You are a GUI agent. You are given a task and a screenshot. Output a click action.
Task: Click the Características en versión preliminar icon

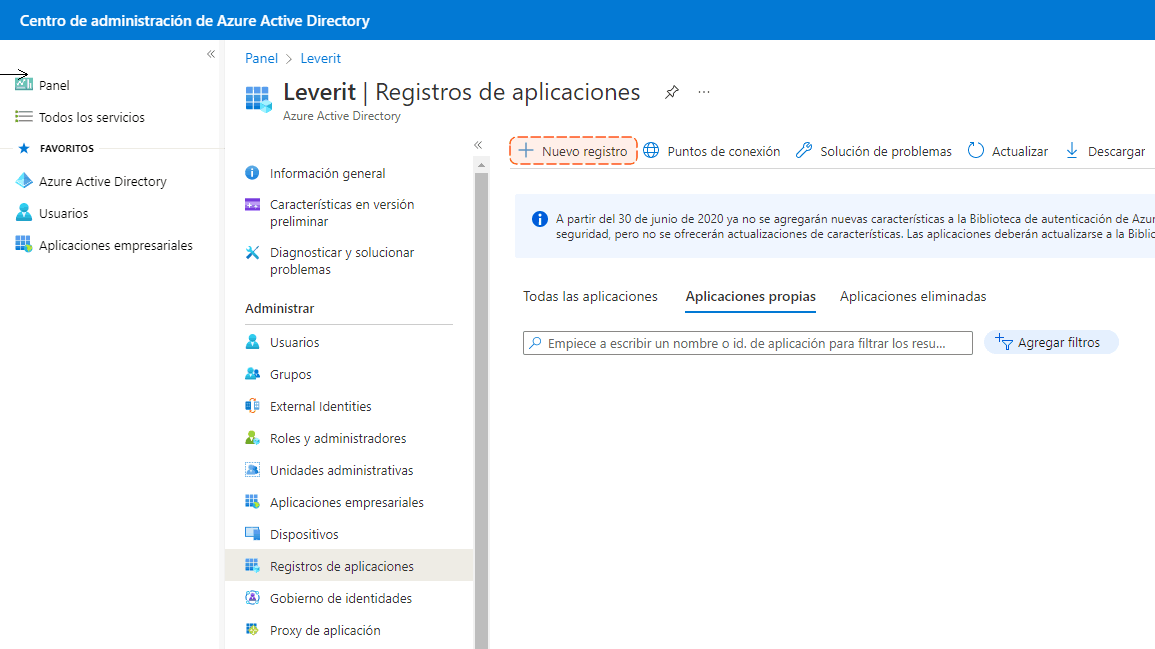click(x=252, y=204)
